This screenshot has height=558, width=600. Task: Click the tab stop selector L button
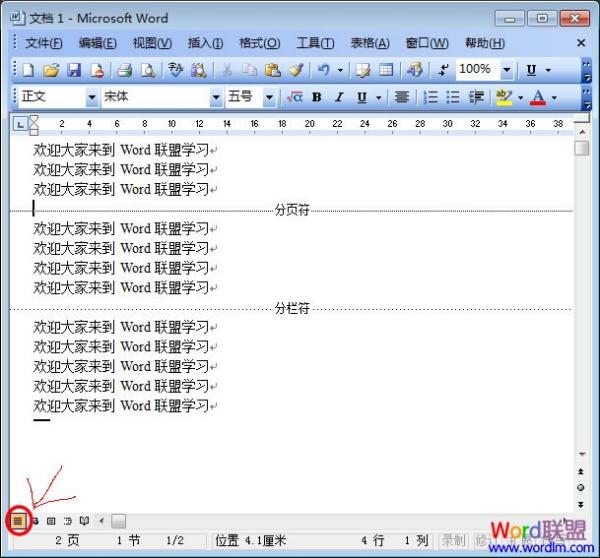tap(20, 124)
